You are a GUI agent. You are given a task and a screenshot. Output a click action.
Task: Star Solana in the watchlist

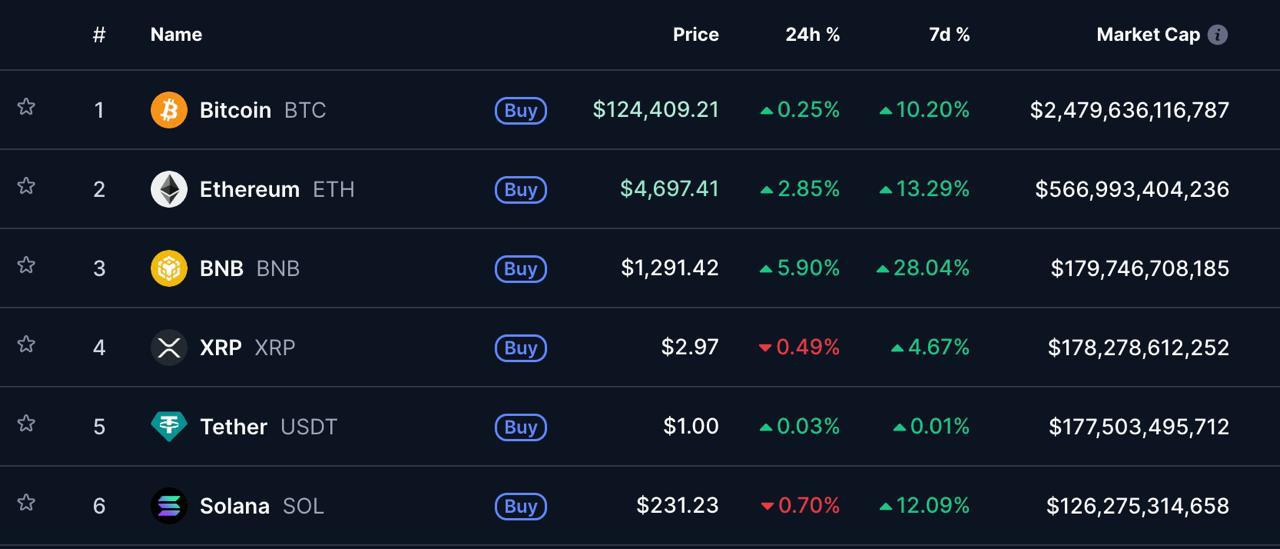coord(27,502)
